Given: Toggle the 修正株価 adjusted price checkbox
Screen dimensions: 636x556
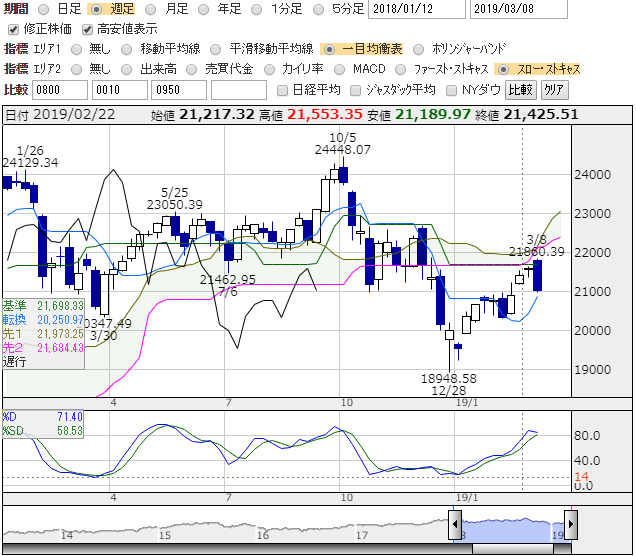Looking at the screenshot, I should (x=13, y=30).
